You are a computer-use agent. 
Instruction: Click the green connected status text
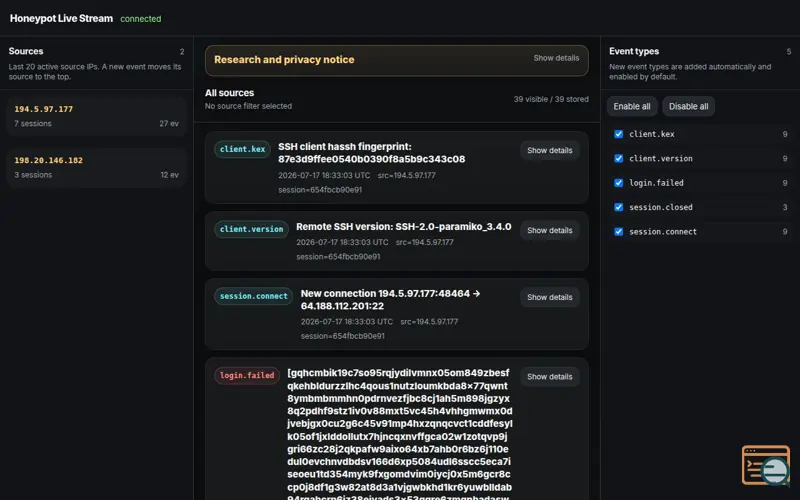(x=141, y=19)
